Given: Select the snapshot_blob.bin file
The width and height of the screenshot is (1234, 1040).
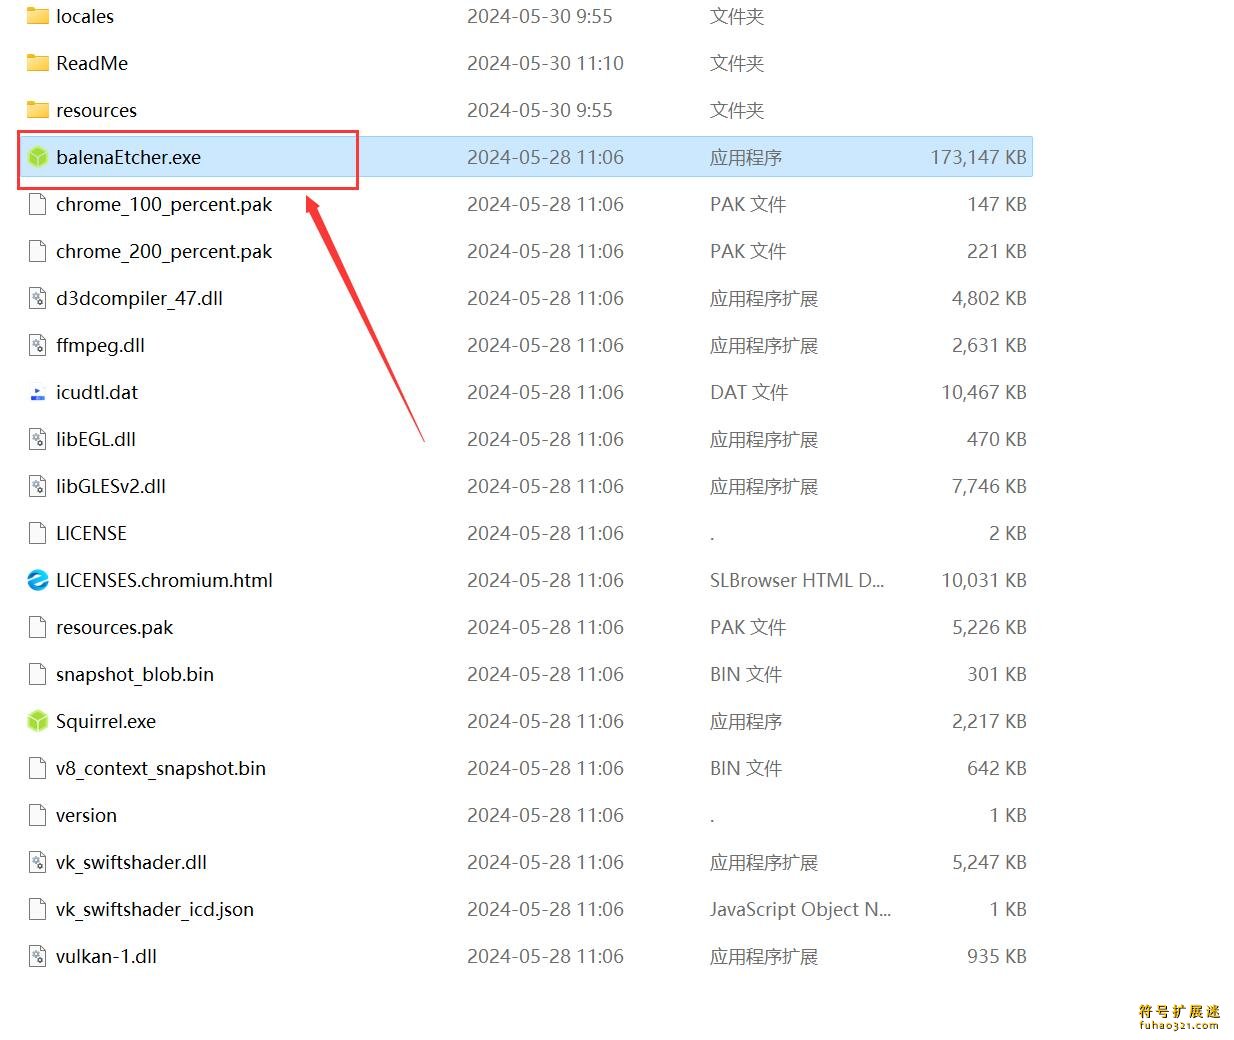Looking at the screenshot, I should point(135,674).
